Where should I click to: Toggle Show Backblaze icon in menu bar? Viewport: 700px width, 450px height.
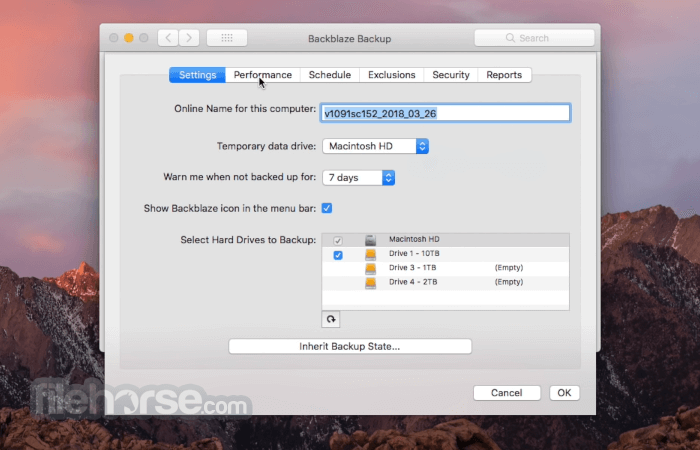click(327, 208)
